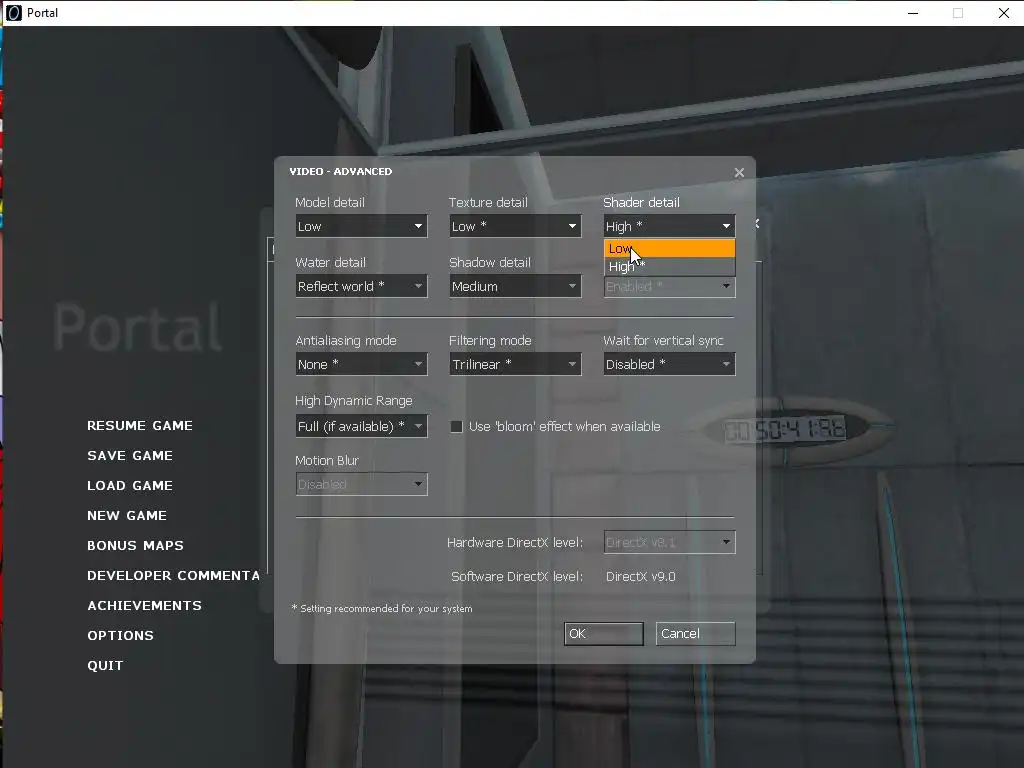The height and width of the screenshot is (768, 1024).
Task: Click Resume Game in the menu
Action: coord(140,425)
